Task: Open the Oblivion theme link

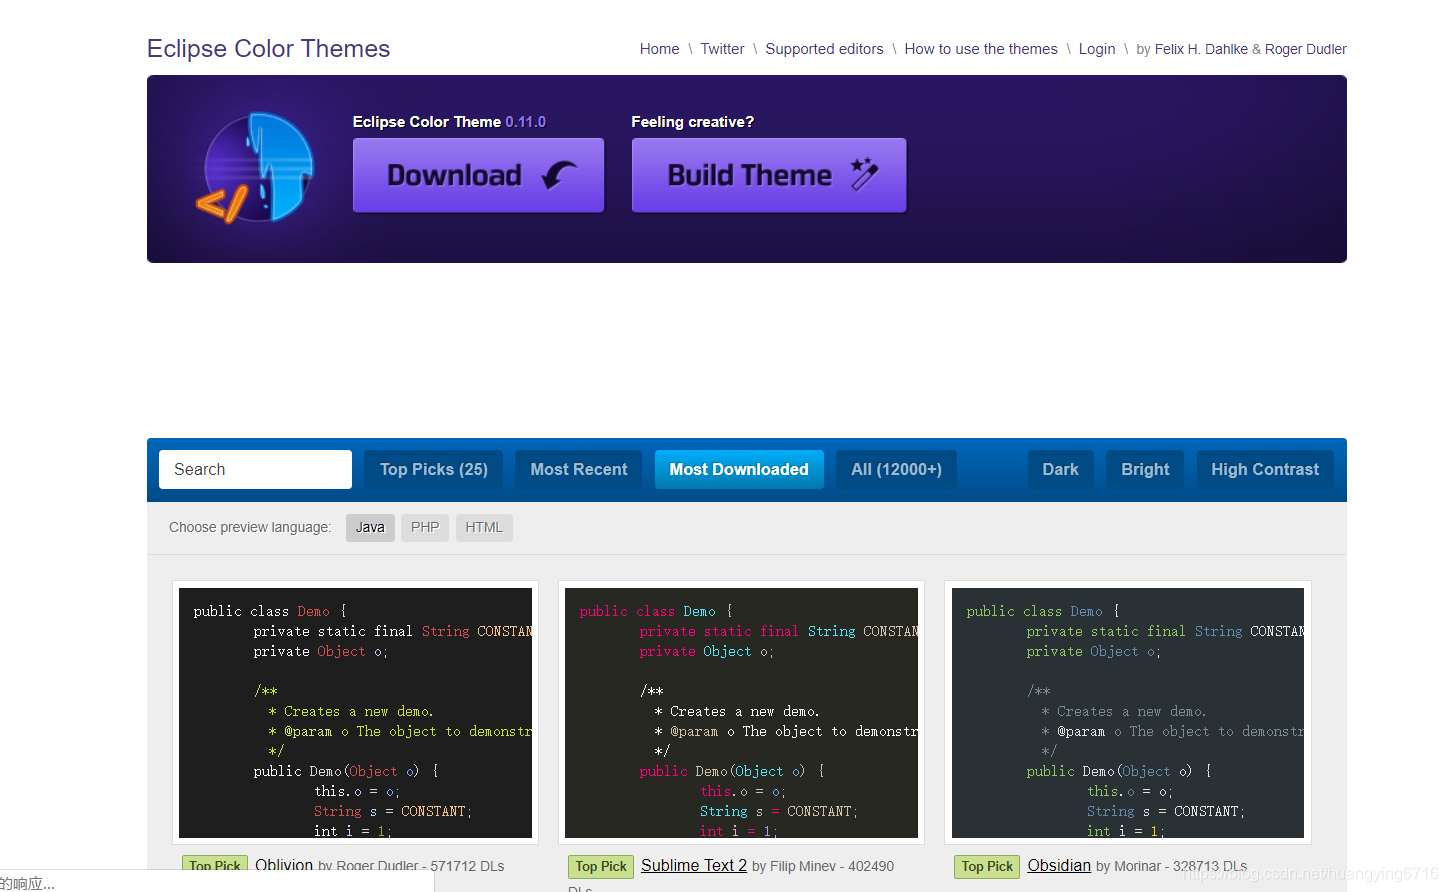Action: 284,865
